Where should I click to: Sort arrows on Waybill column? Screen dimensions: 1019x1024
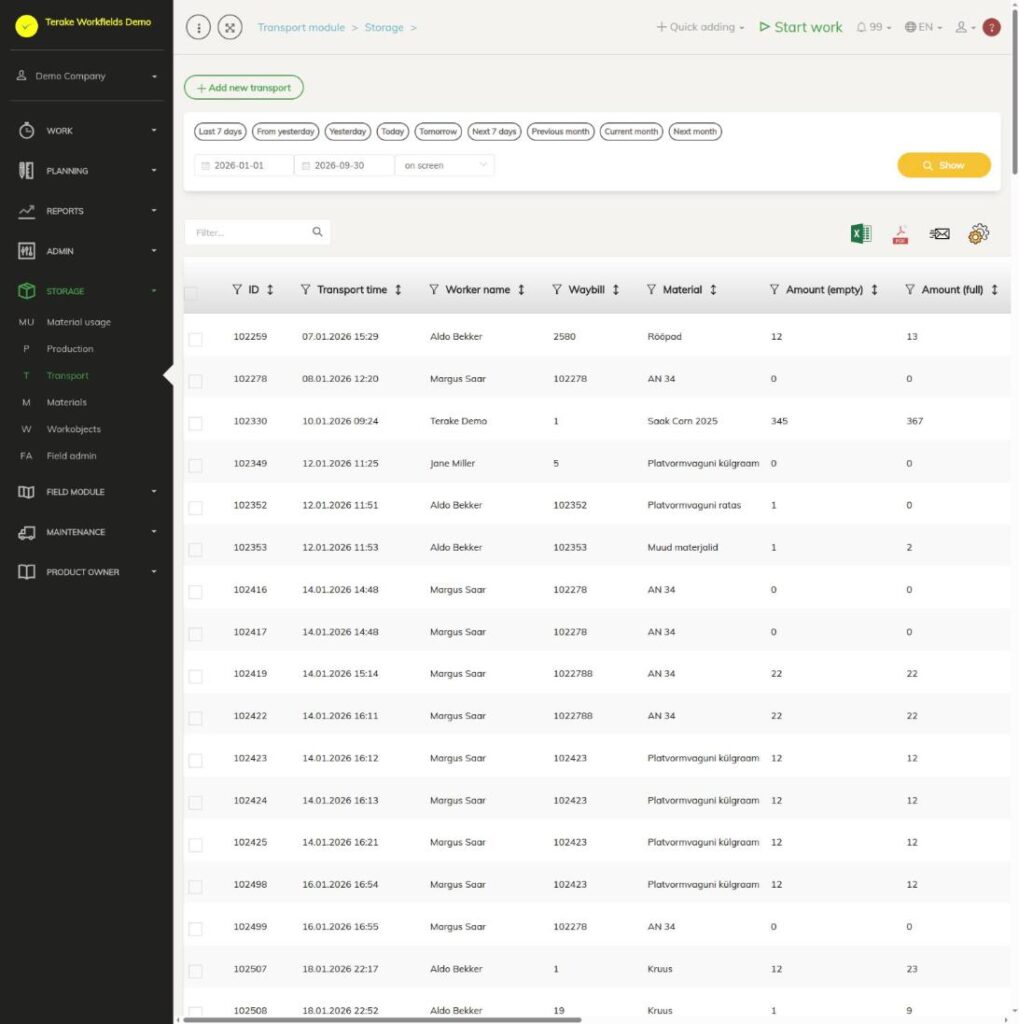[615, 289]
